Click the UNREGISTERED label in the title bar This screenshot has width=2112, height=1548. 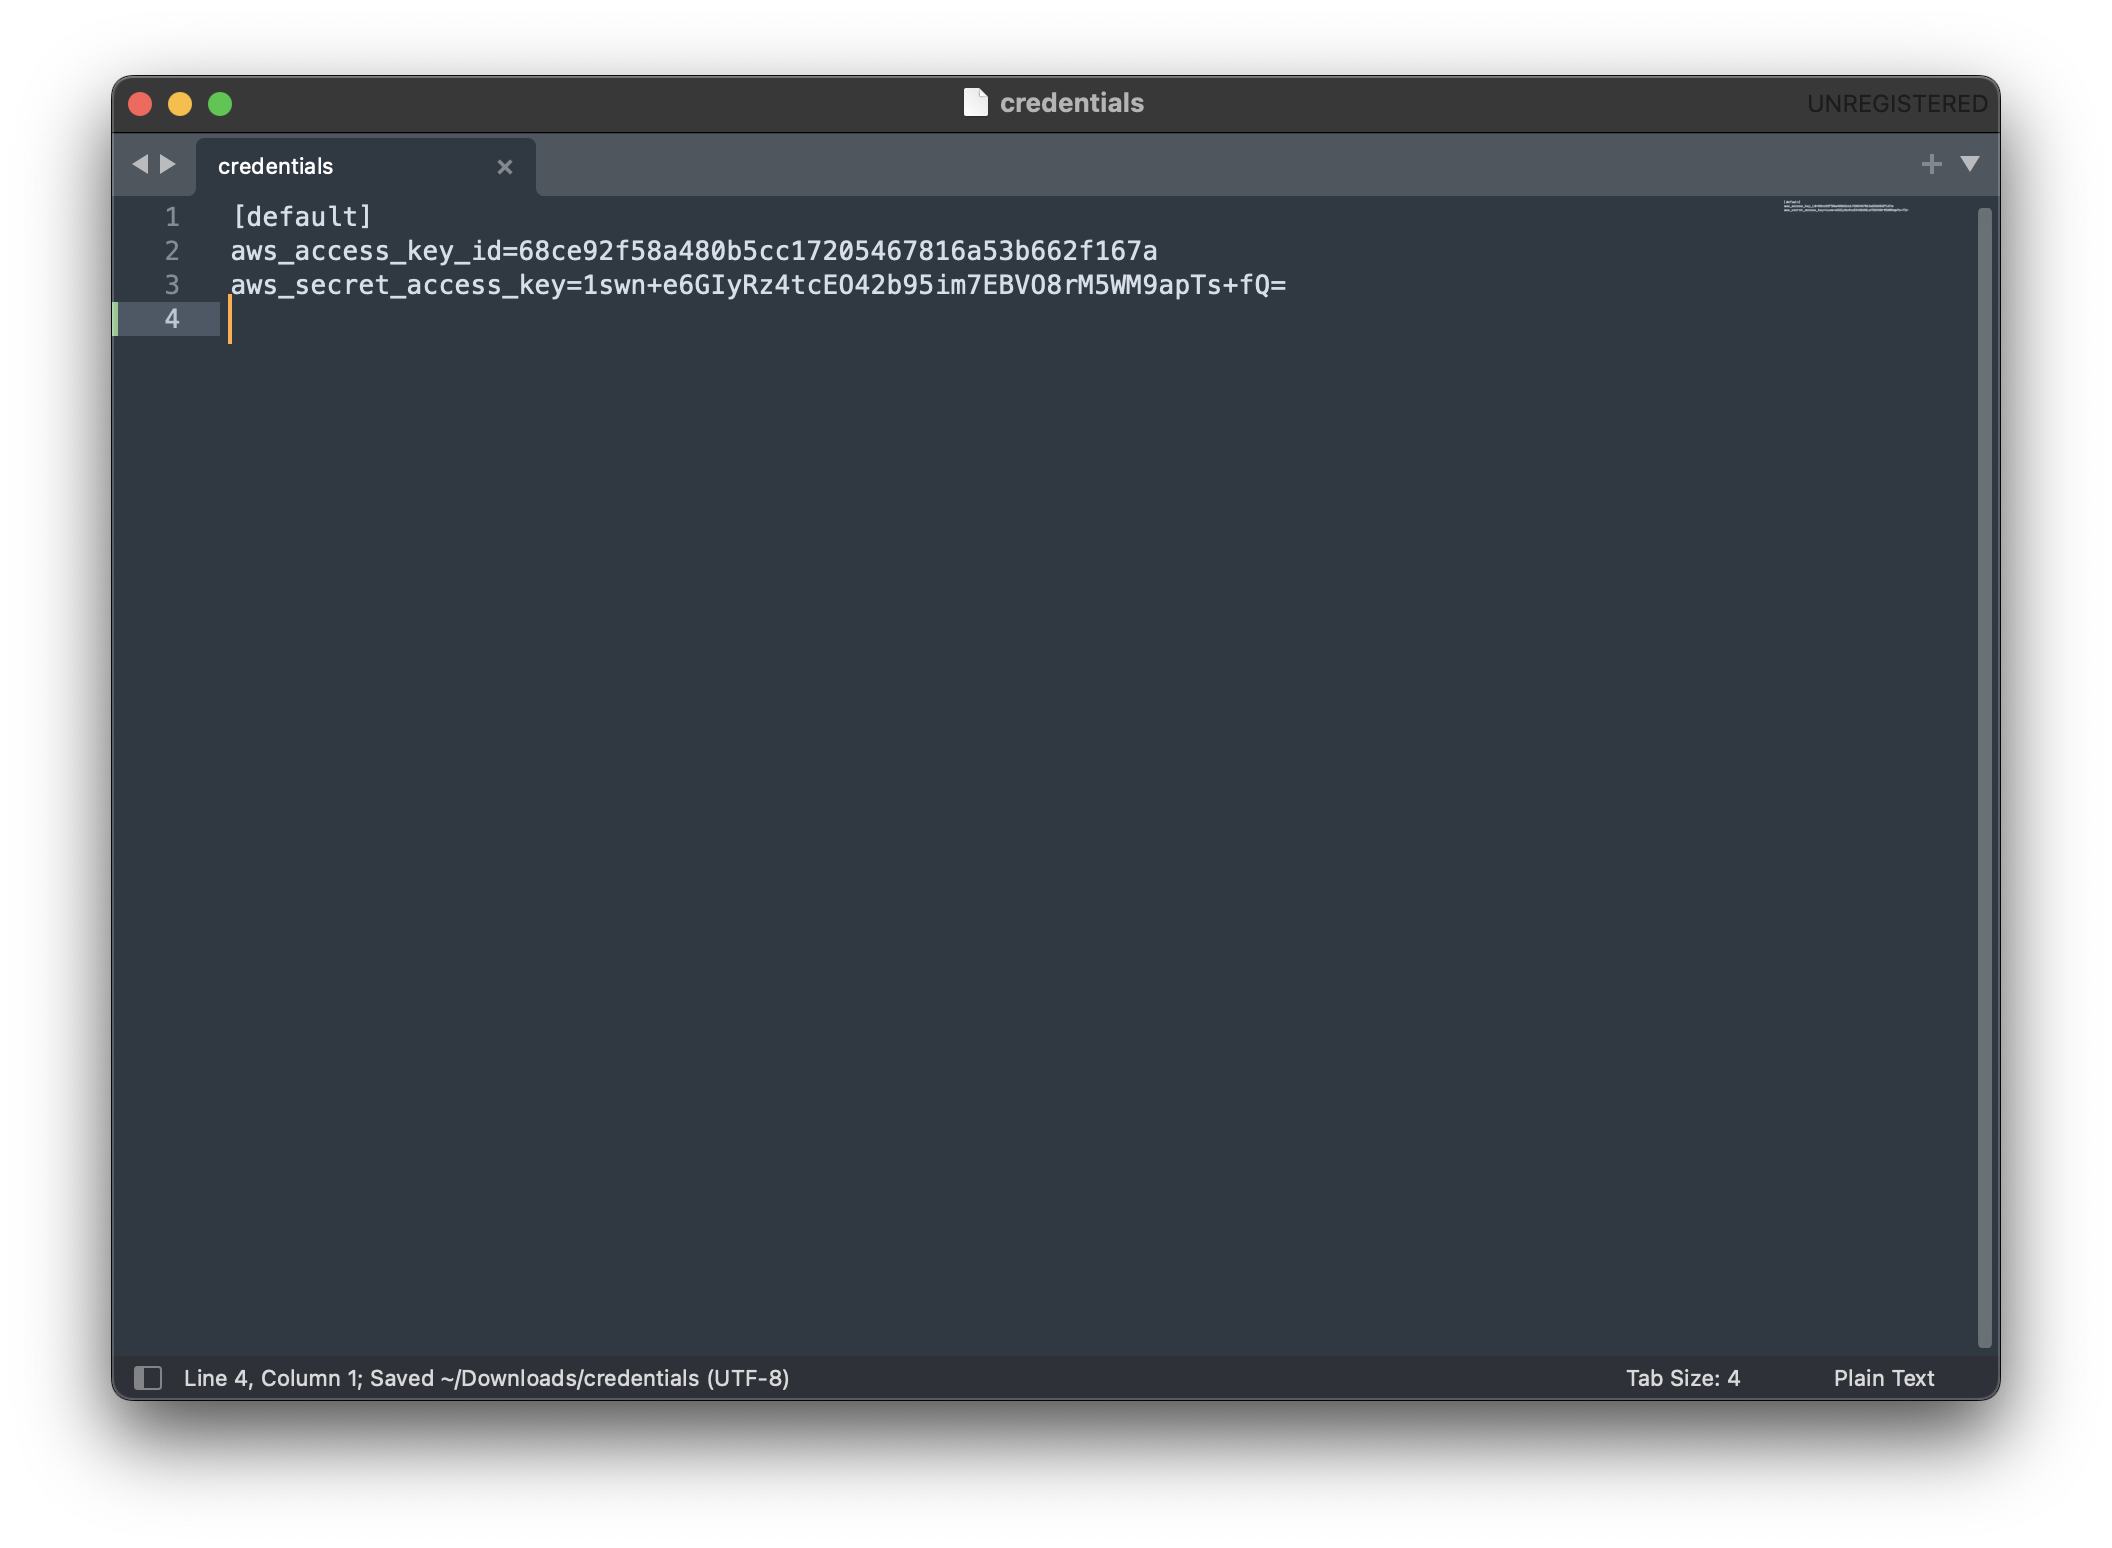point(1897,101)
